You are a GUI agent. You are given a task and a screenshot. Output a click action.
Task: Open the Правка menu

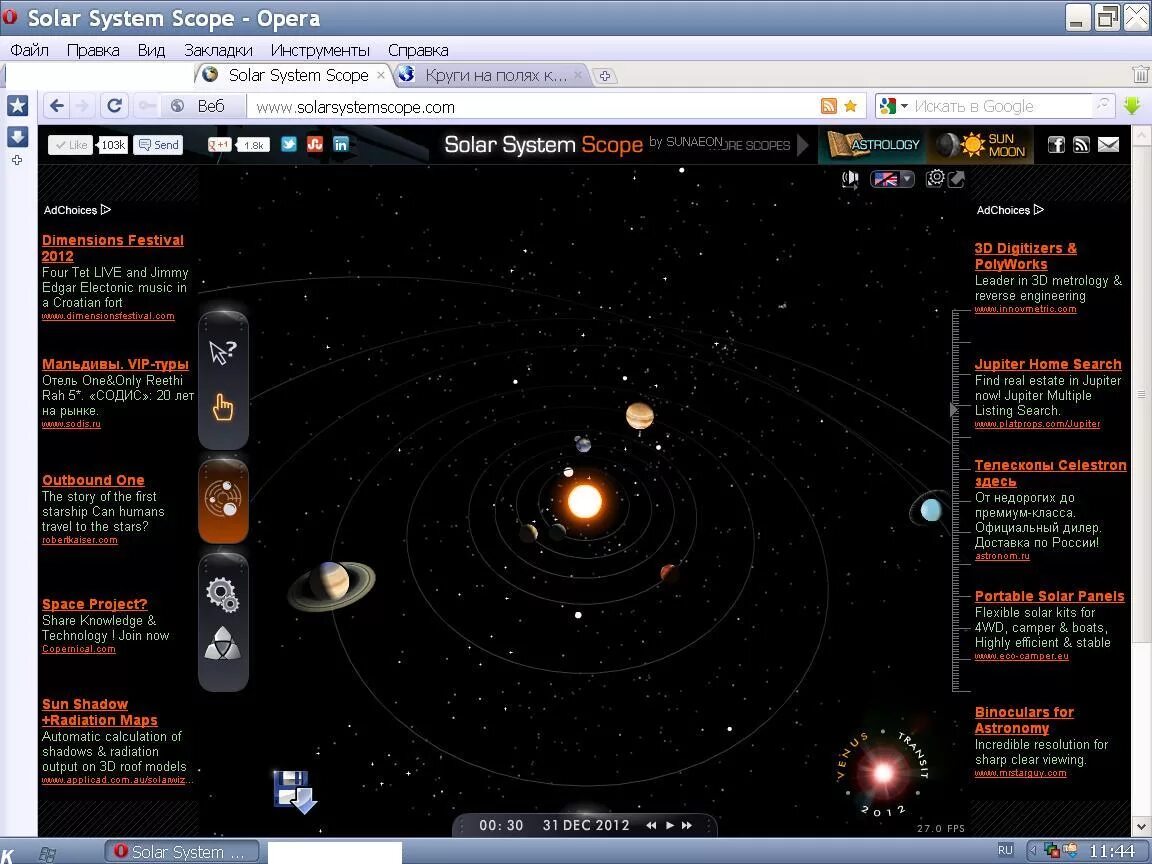coord(93,50)
